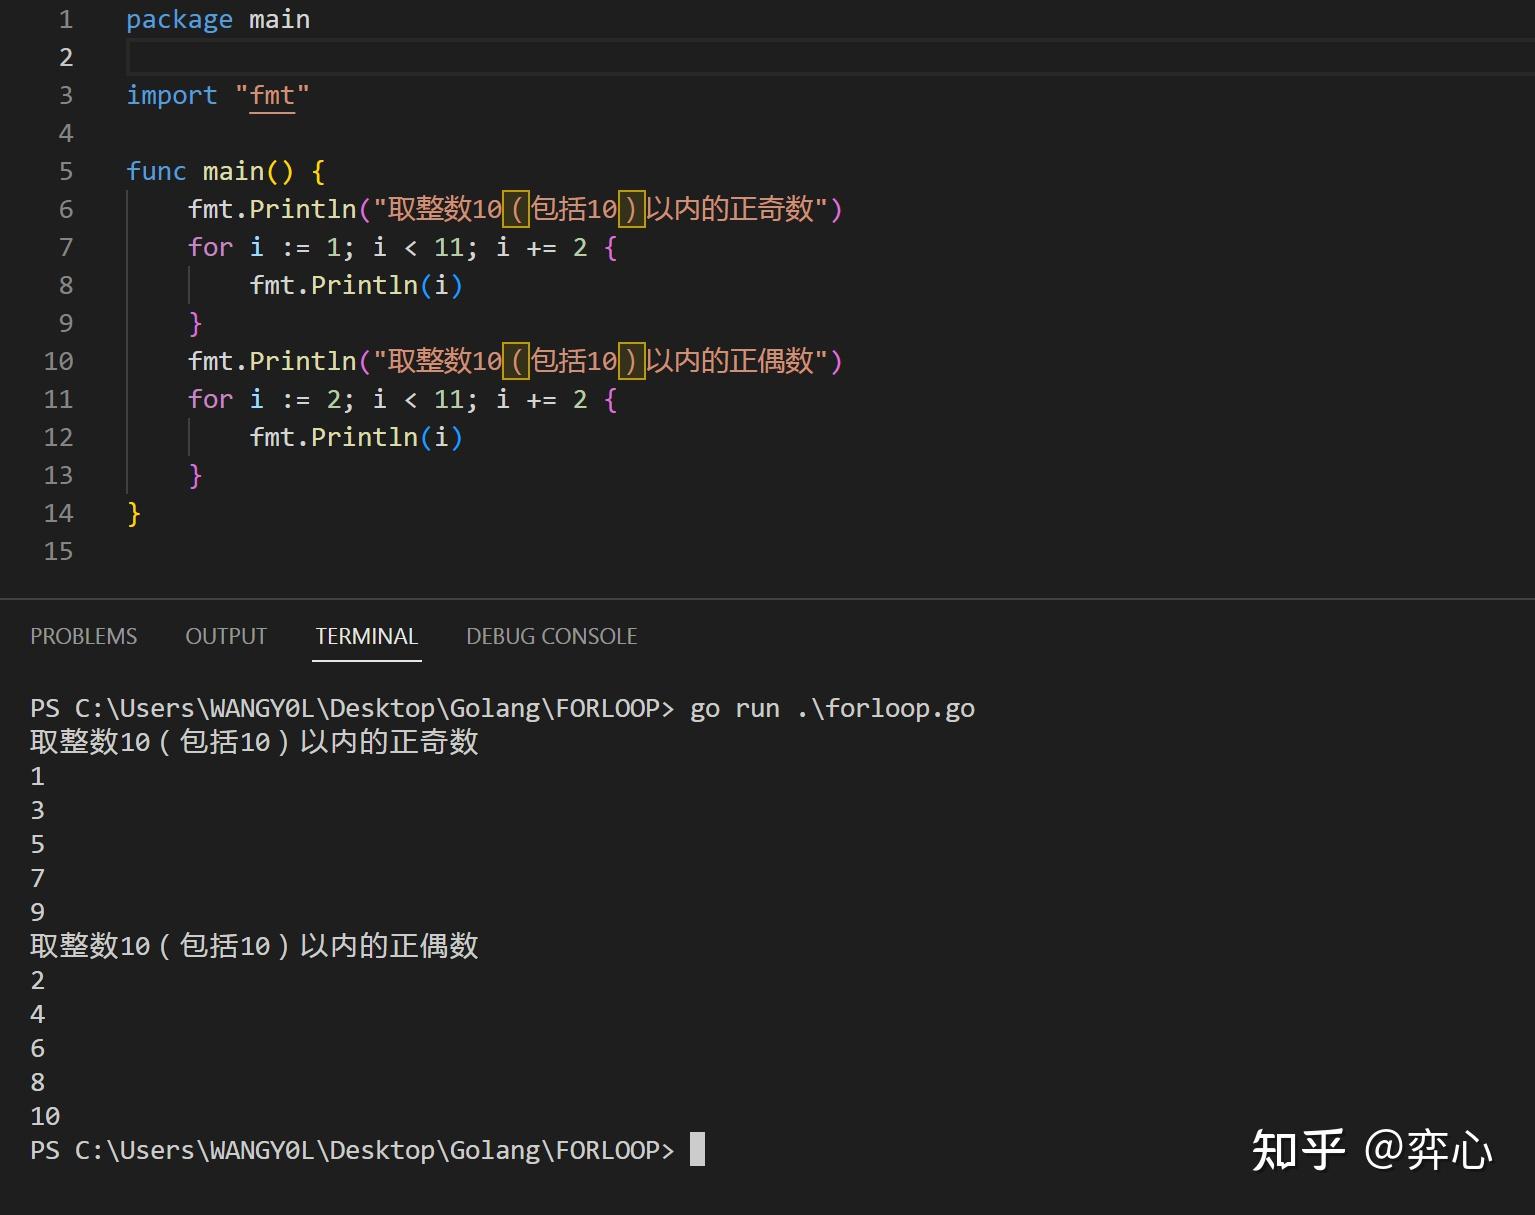Click the closing brace on line 14
1535x1215 pixels.
(x=132, y=513)
